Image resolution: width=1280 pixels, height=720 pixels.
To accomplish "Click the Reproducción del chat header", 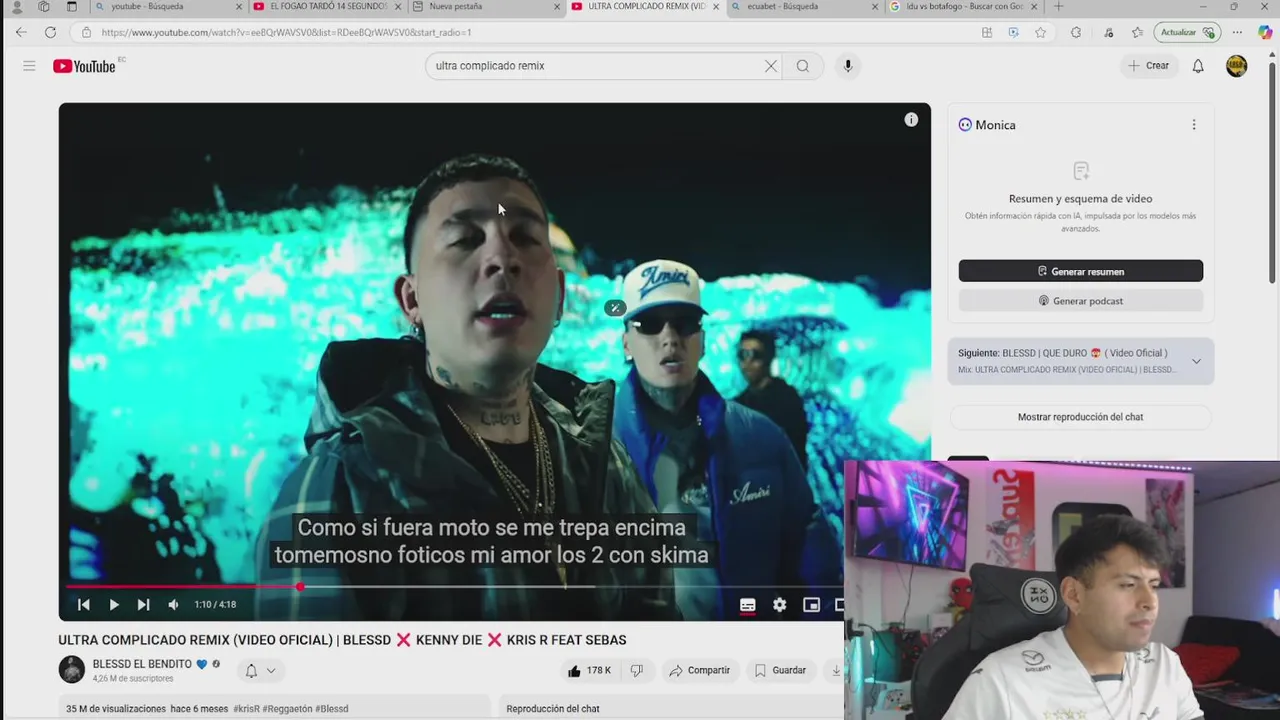I will pos(553,709).
